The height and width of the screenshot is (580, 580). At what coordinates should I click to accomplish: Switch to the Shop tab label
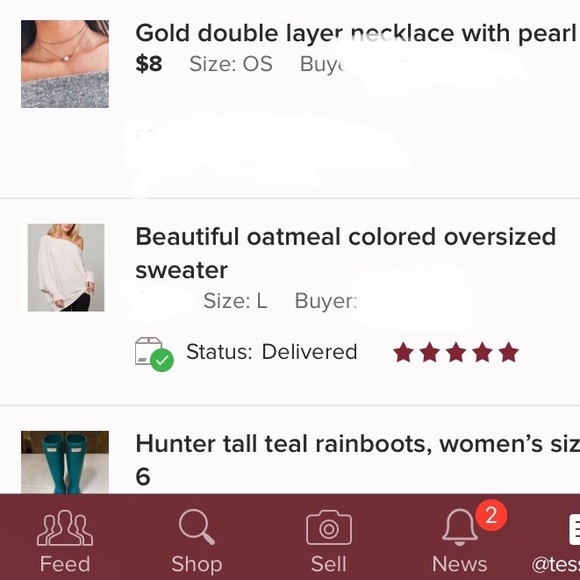point(197,564)
